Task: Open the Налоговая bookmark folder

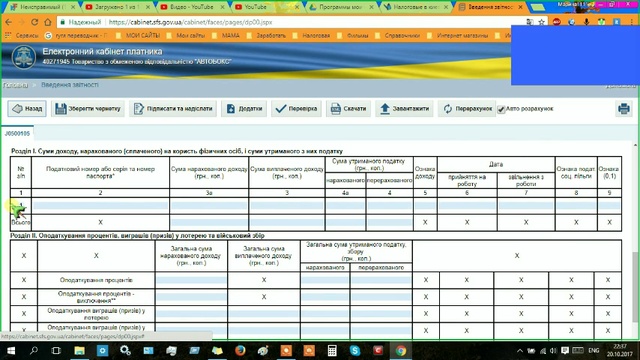Action: point(311,36)
